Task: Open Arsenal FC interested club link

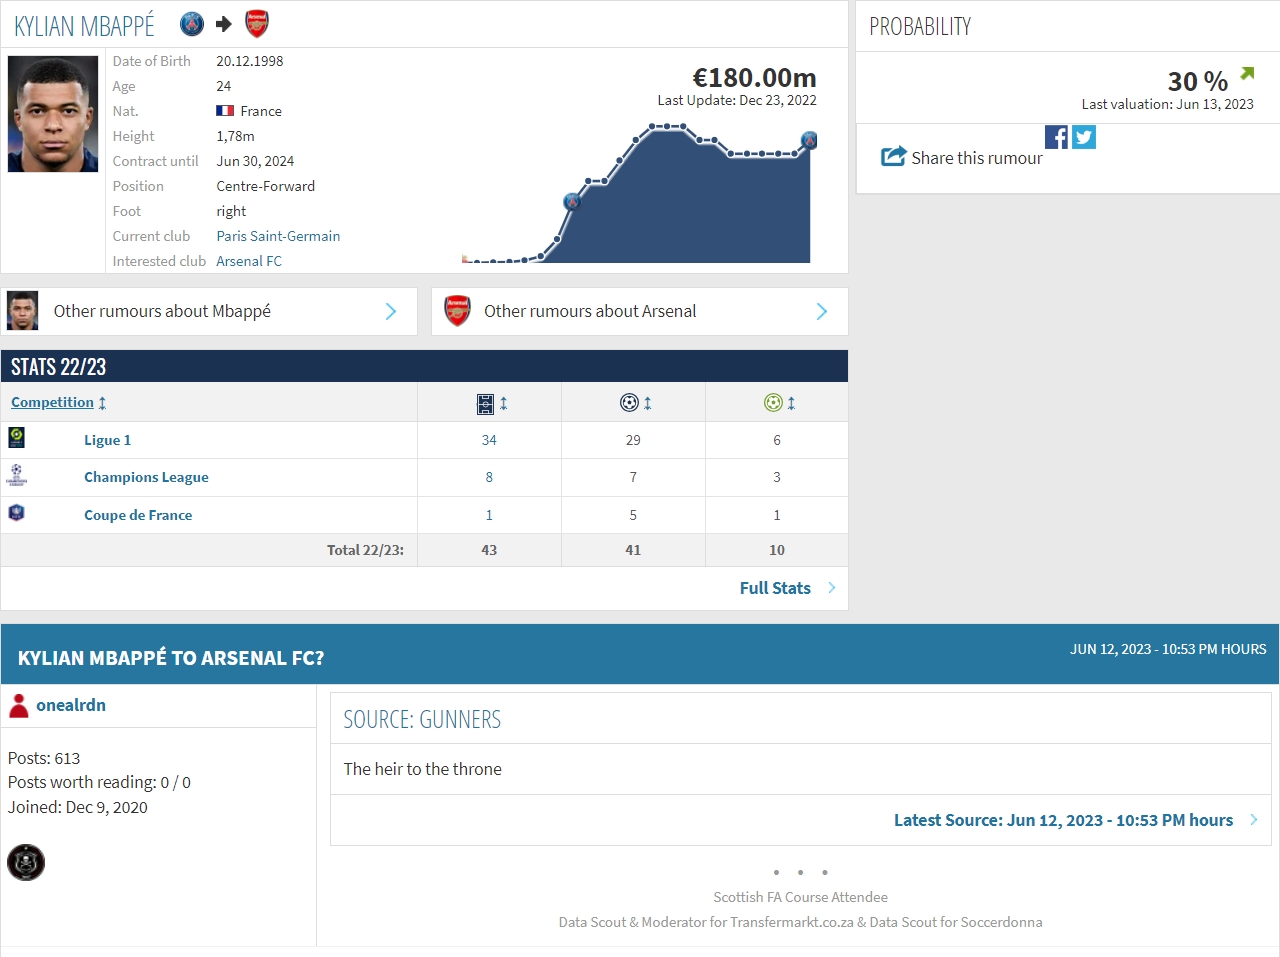Action: pos(249,261)
